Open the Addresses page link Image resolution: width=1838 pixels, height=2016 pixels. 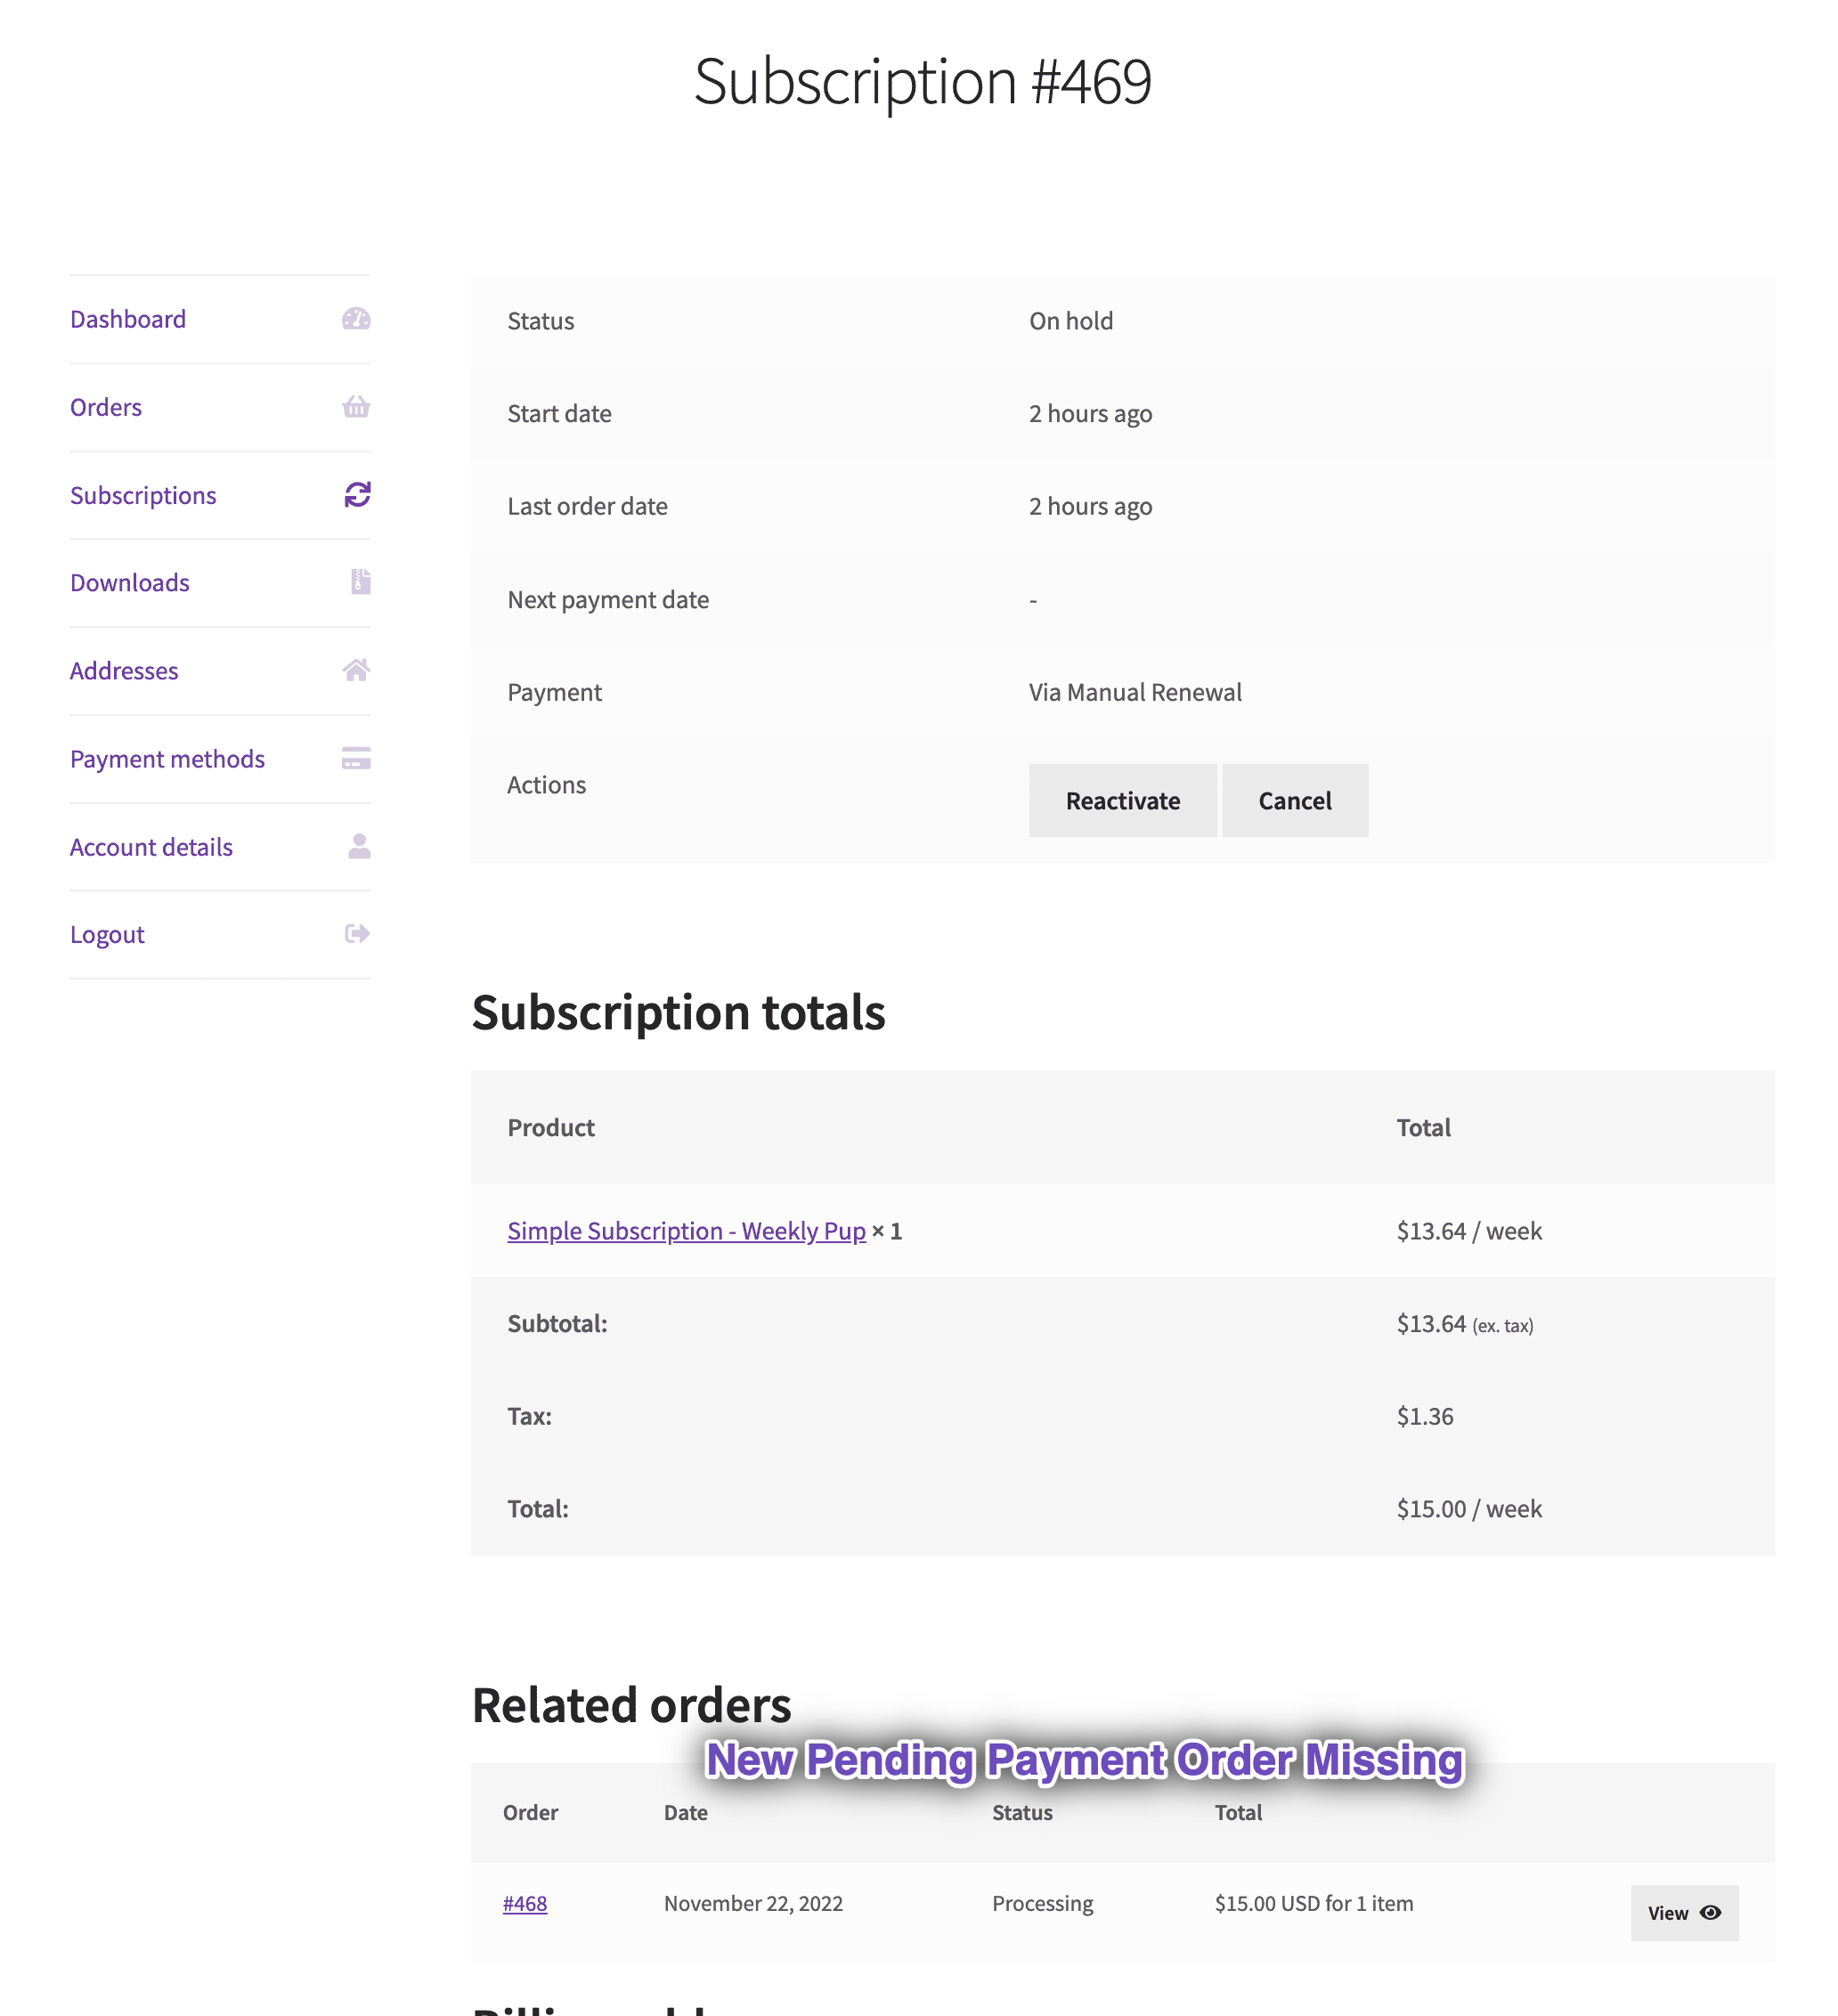point(124,671)
